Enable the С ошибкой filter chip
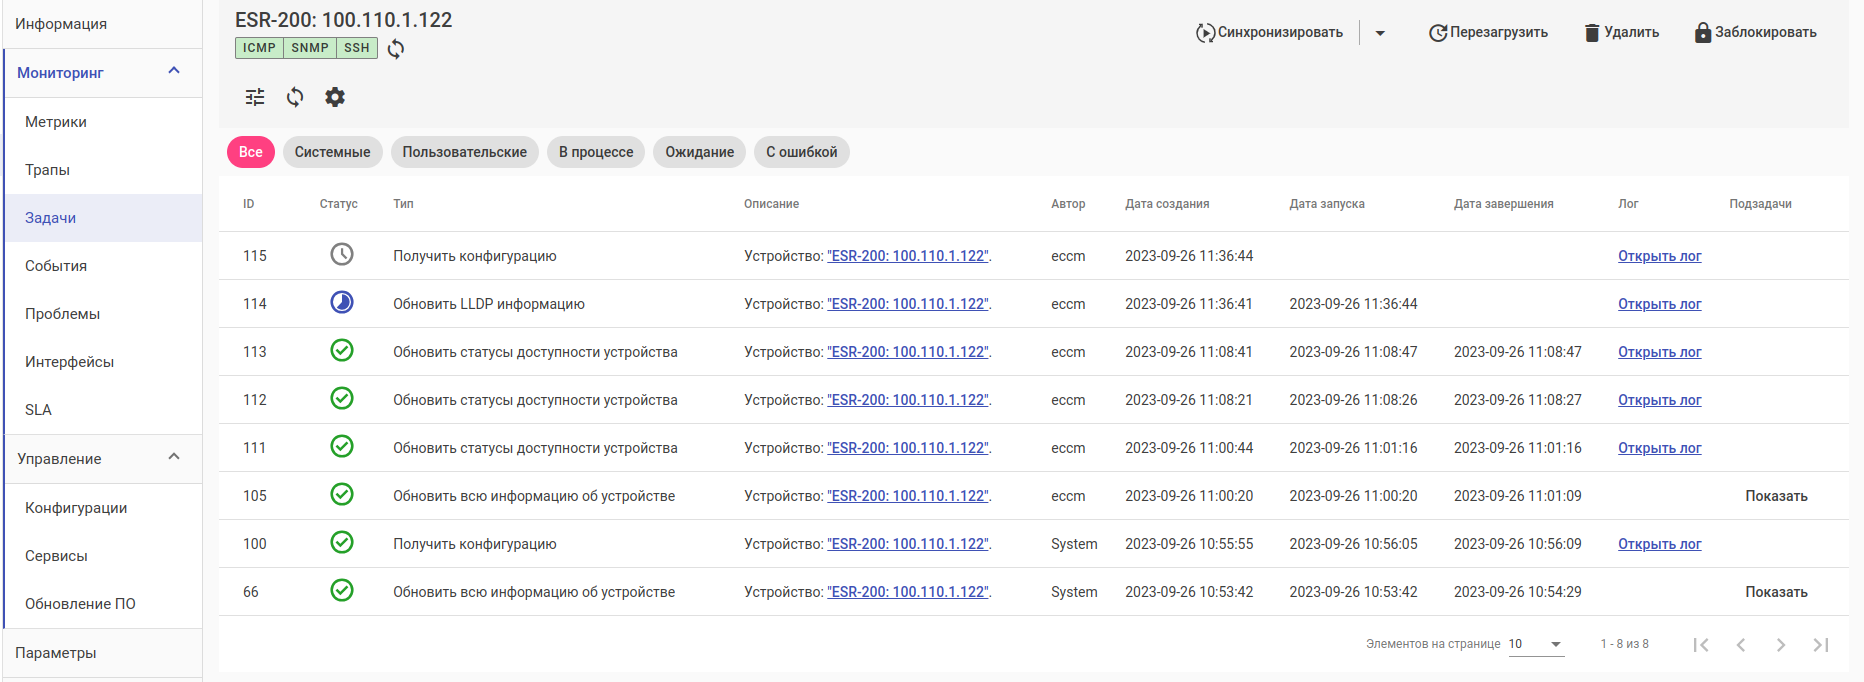Image resolution: width=1864 pixels, height=682 pixels. (801, 152)
